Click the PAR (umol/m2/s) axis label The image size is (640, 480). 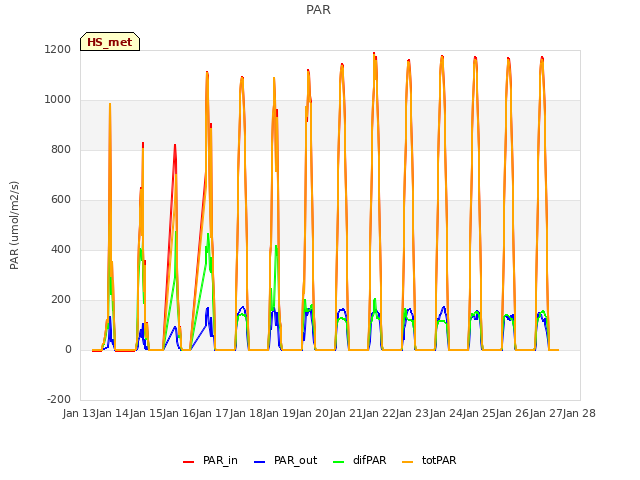click(14, 225)
